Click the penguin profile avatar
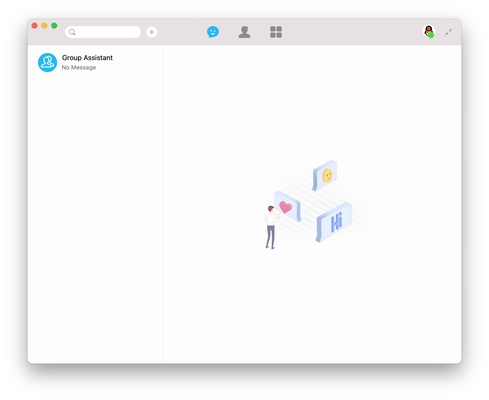 (429, 32)
